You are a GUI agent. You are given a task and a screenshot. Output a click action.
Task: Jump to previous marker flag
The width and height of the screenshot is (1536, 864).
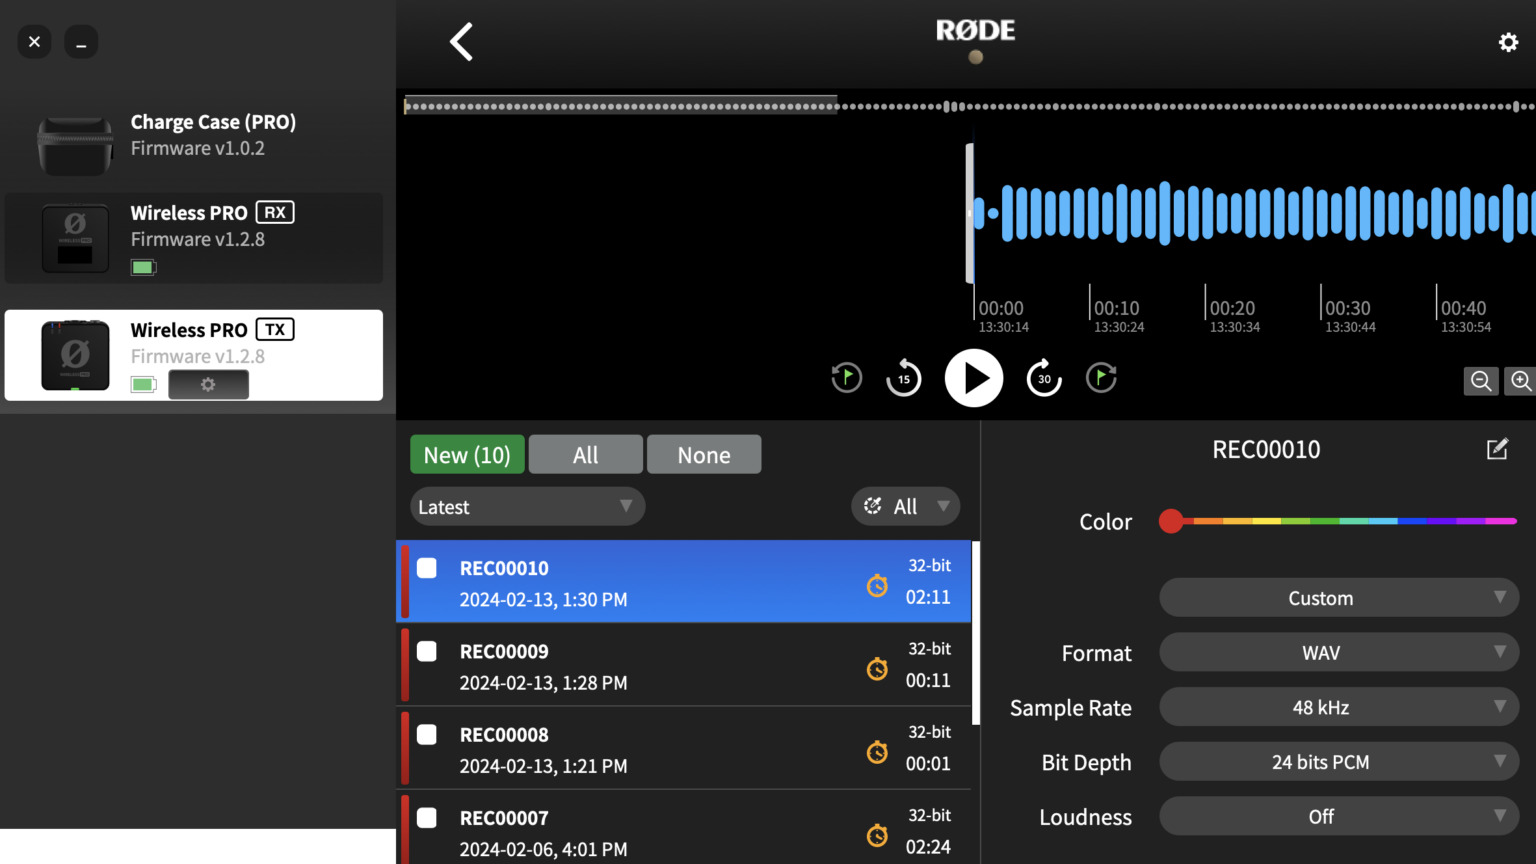[846, 378]
